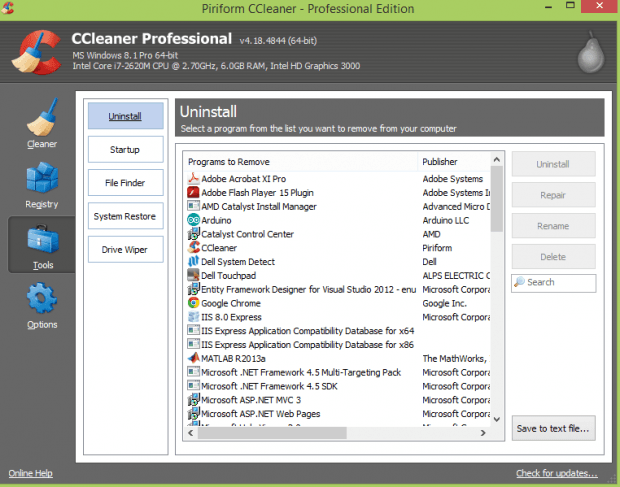Screen dimensions: 620x487
Task: Click the Dell System Detect icon
Action: pos(193,262)
